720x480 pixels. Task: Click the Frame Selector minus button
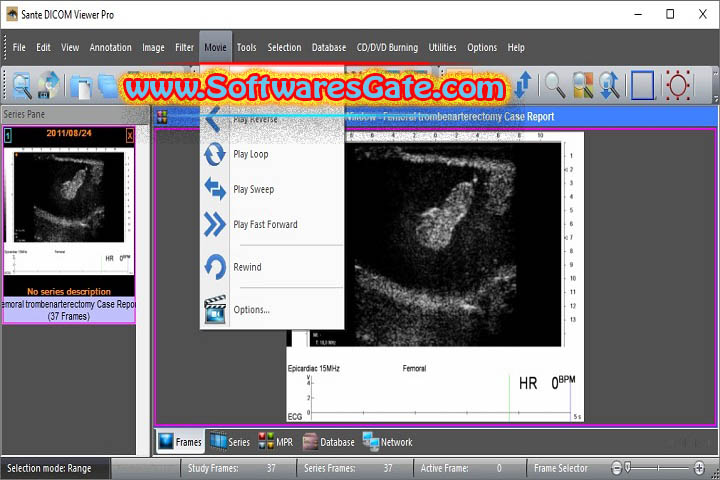point(617,468)
